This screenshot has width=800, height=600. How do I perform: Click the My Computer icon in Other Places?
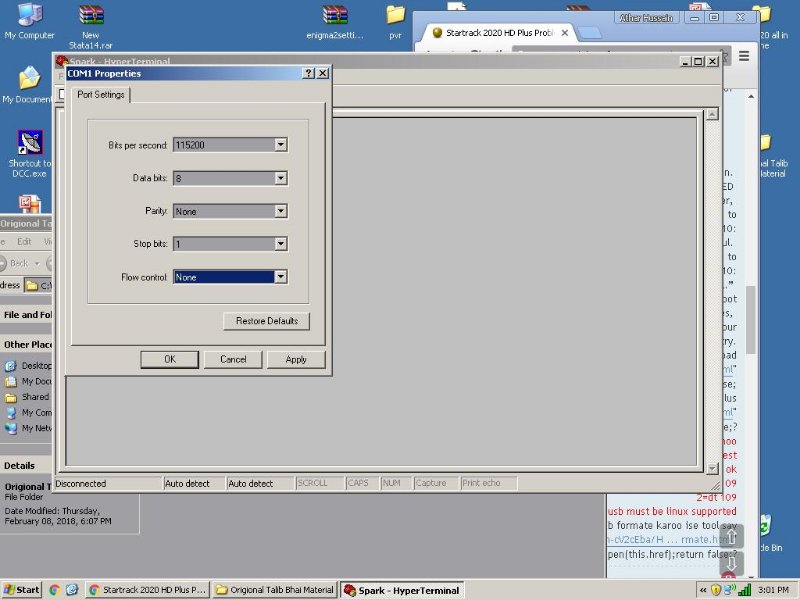point(10,412)
